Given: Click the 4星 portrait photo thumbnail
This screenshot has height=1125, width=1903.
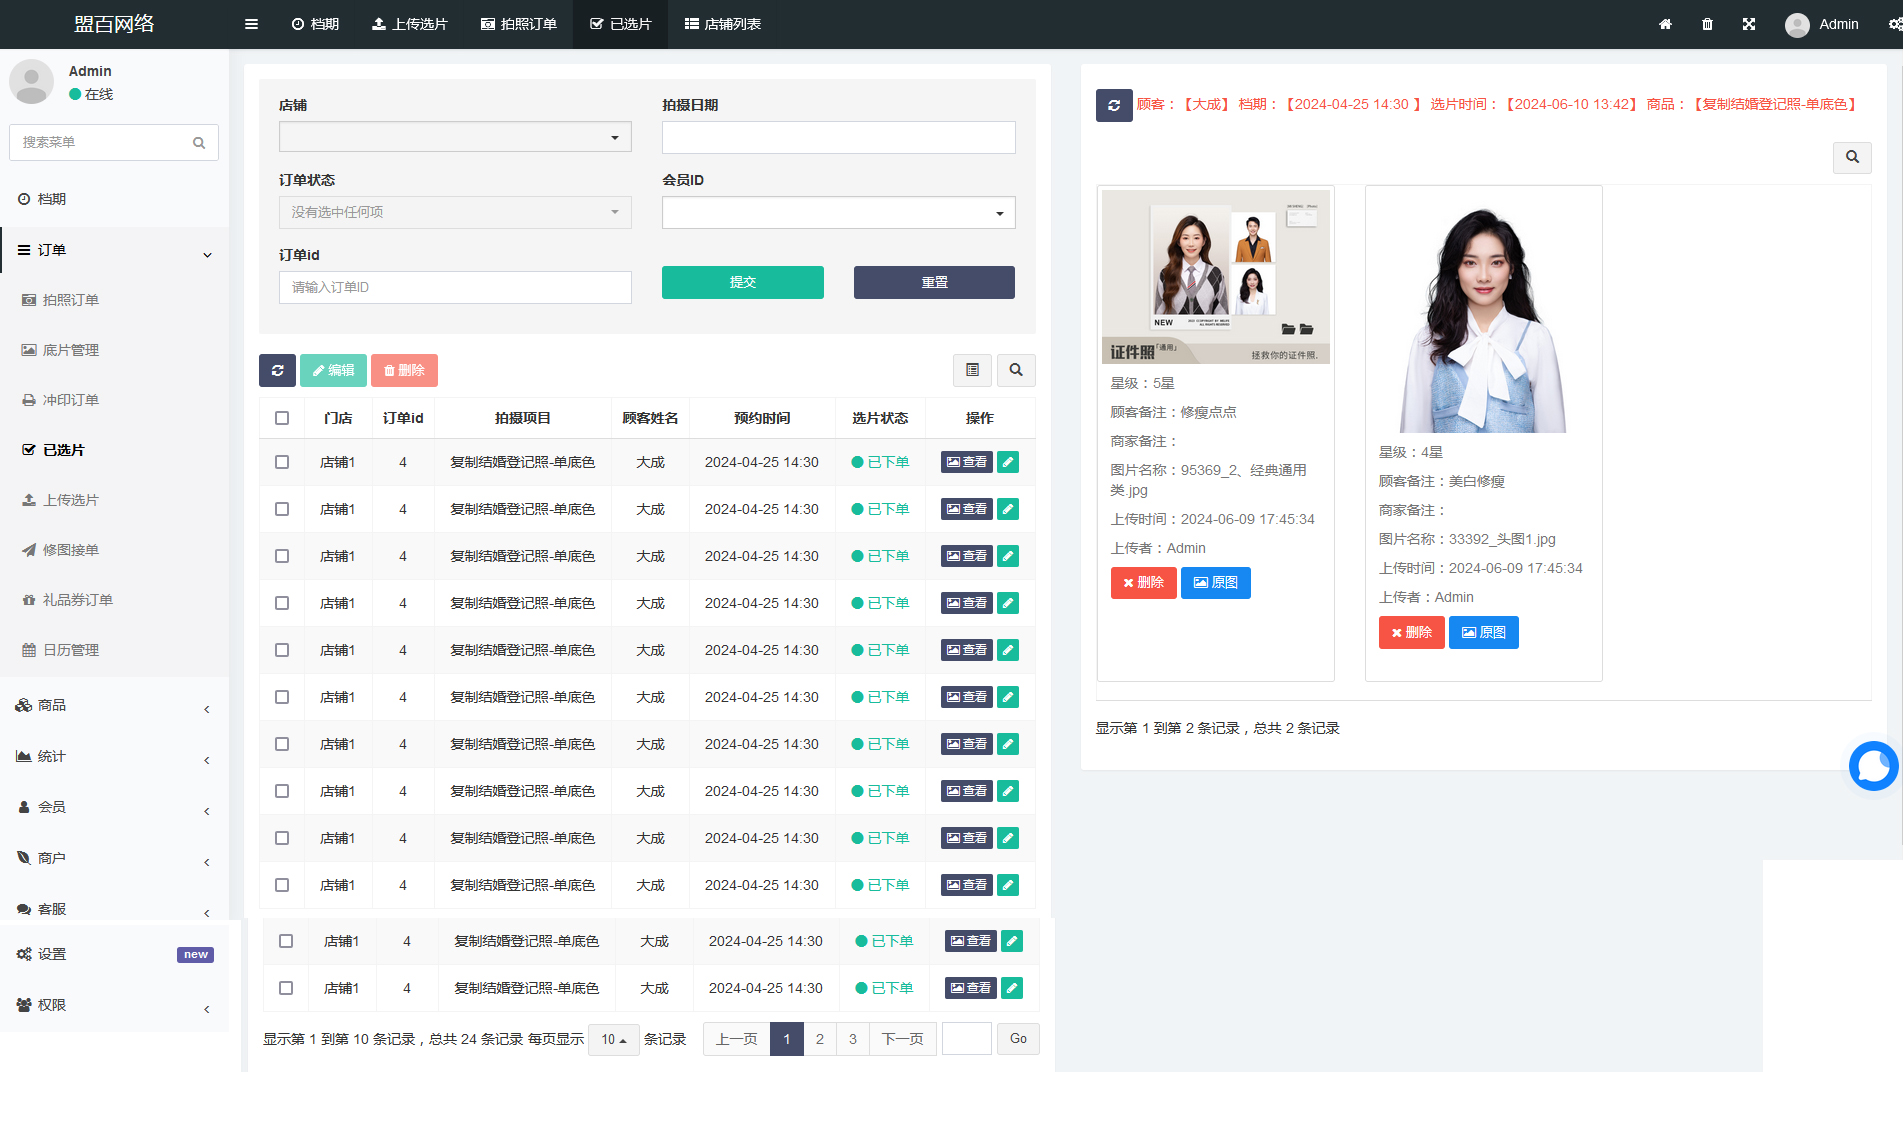Looking at the screenshot, I should pos(1483,320).
